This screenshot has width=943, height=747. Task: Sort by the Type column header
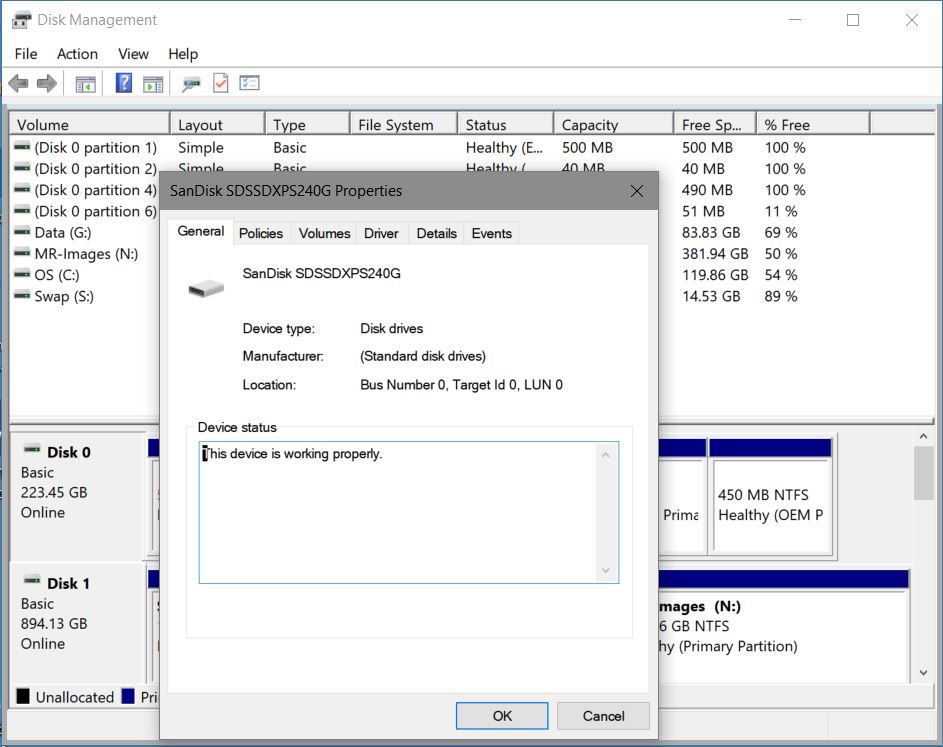tap(308, 124)
